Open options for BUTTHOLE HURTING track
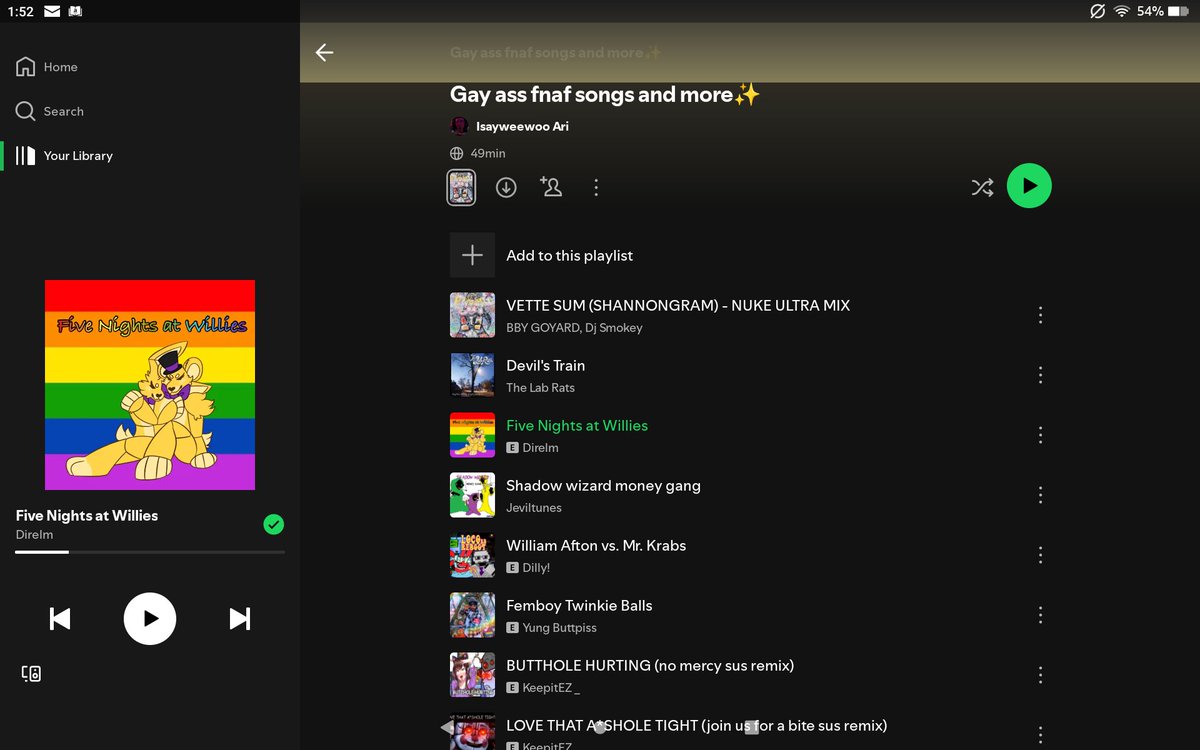This screenshot has width=1200, height=750. click(x=1040, y=675)
